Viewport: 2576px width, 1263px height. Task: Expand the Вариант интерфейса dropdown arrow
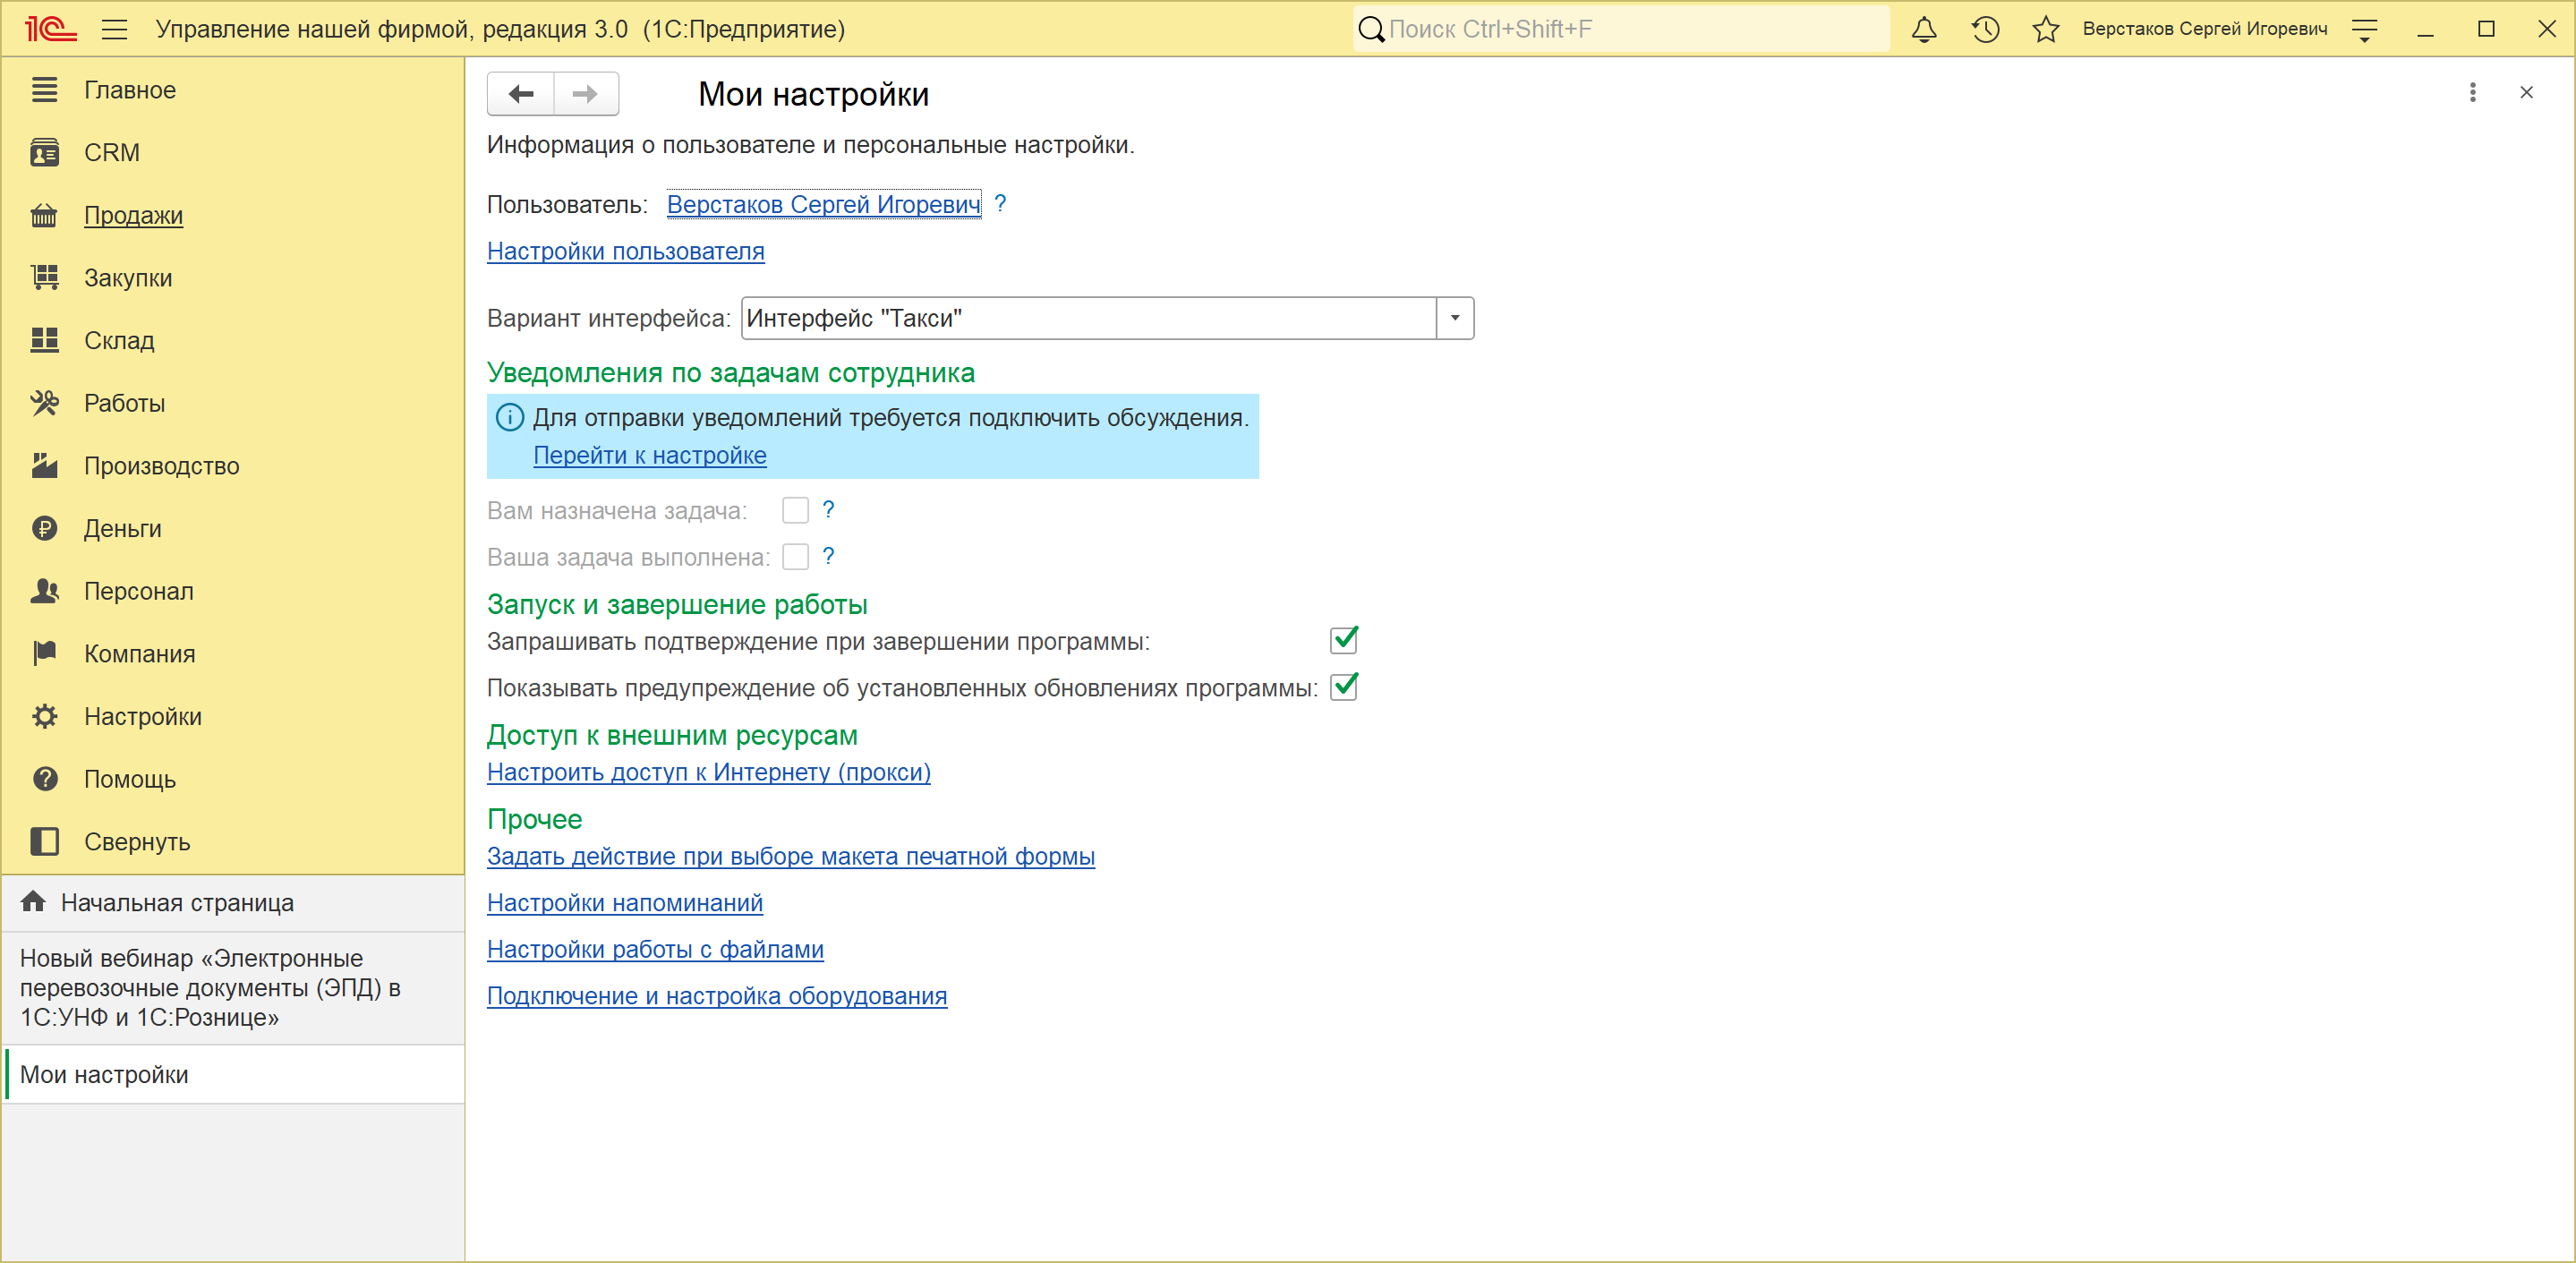click(1455, 318)
